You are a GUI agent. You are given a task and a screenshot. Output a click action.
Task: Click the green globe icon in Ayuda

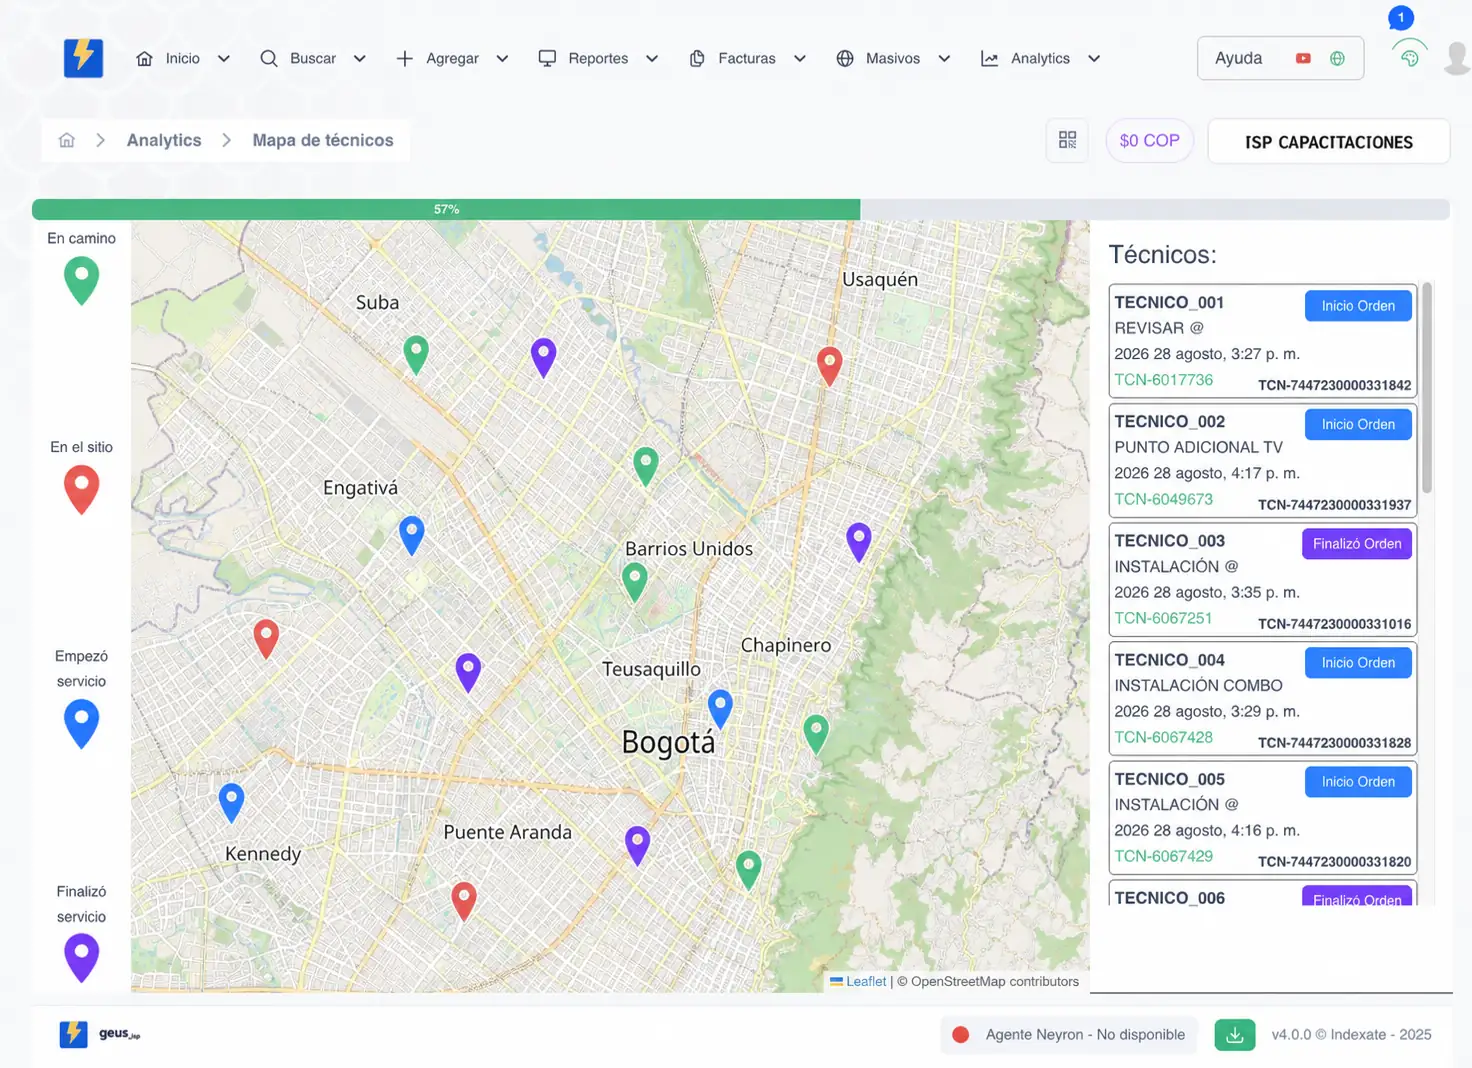click(1337, 58)
